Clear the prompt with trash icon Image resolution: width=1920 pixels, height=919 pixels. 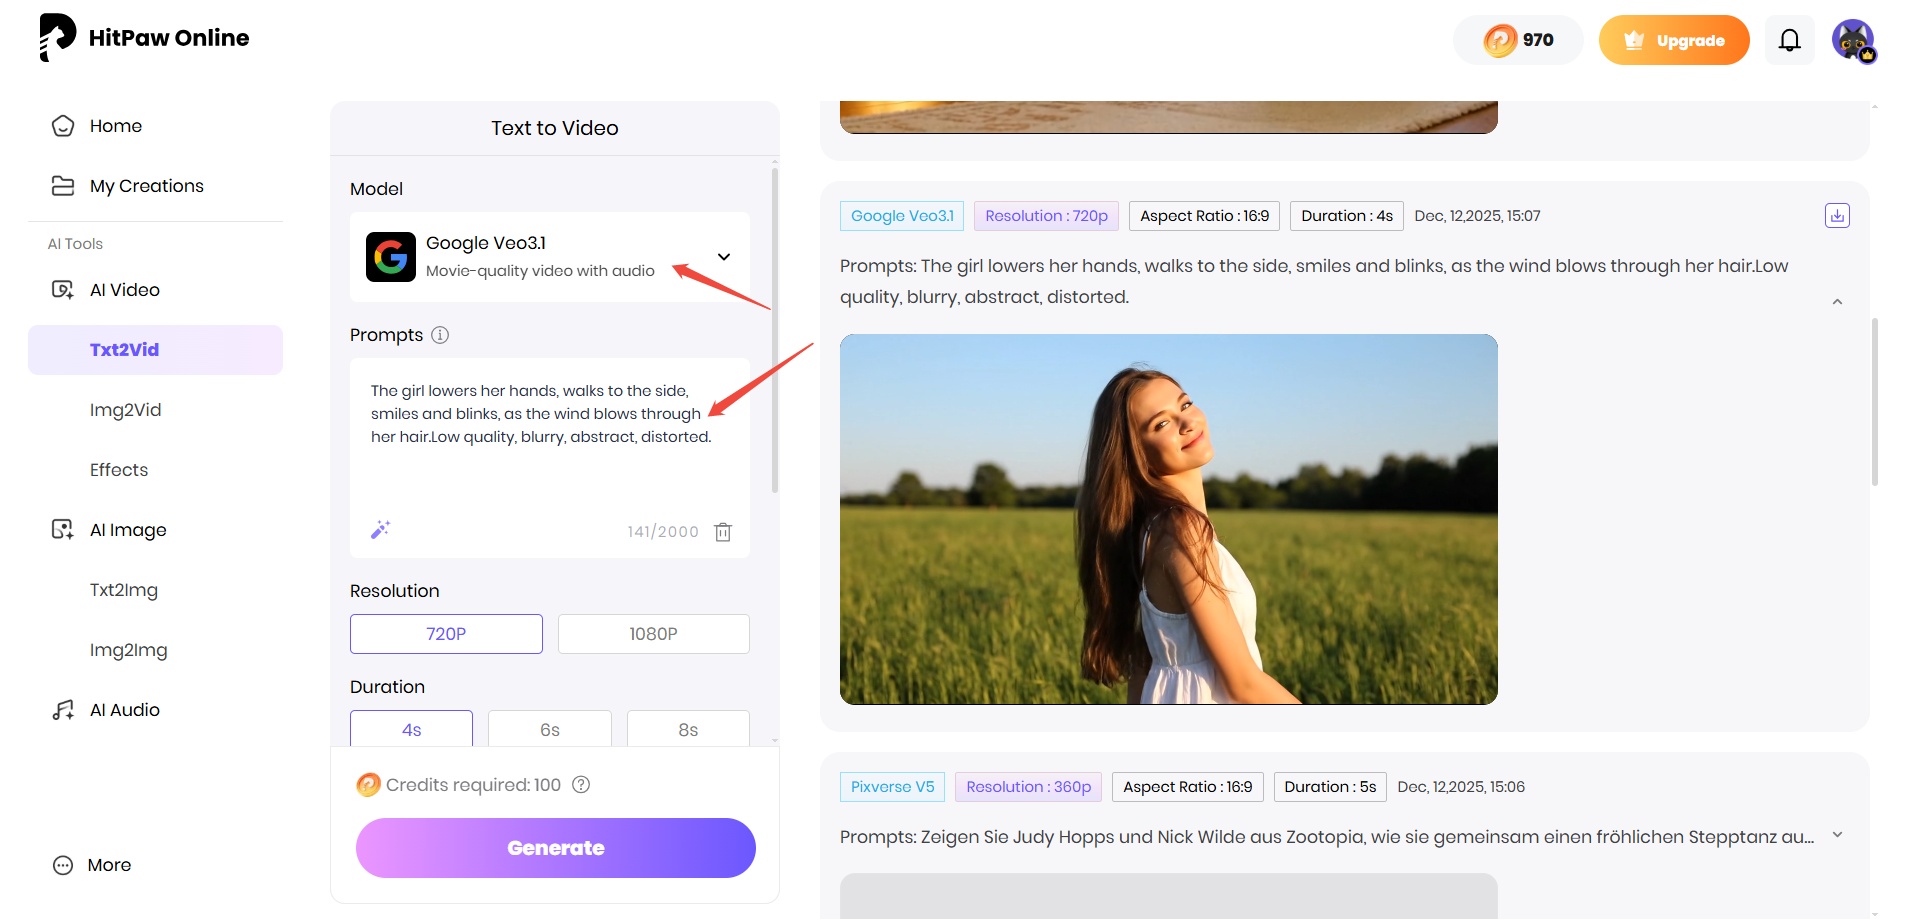point(723,532)
